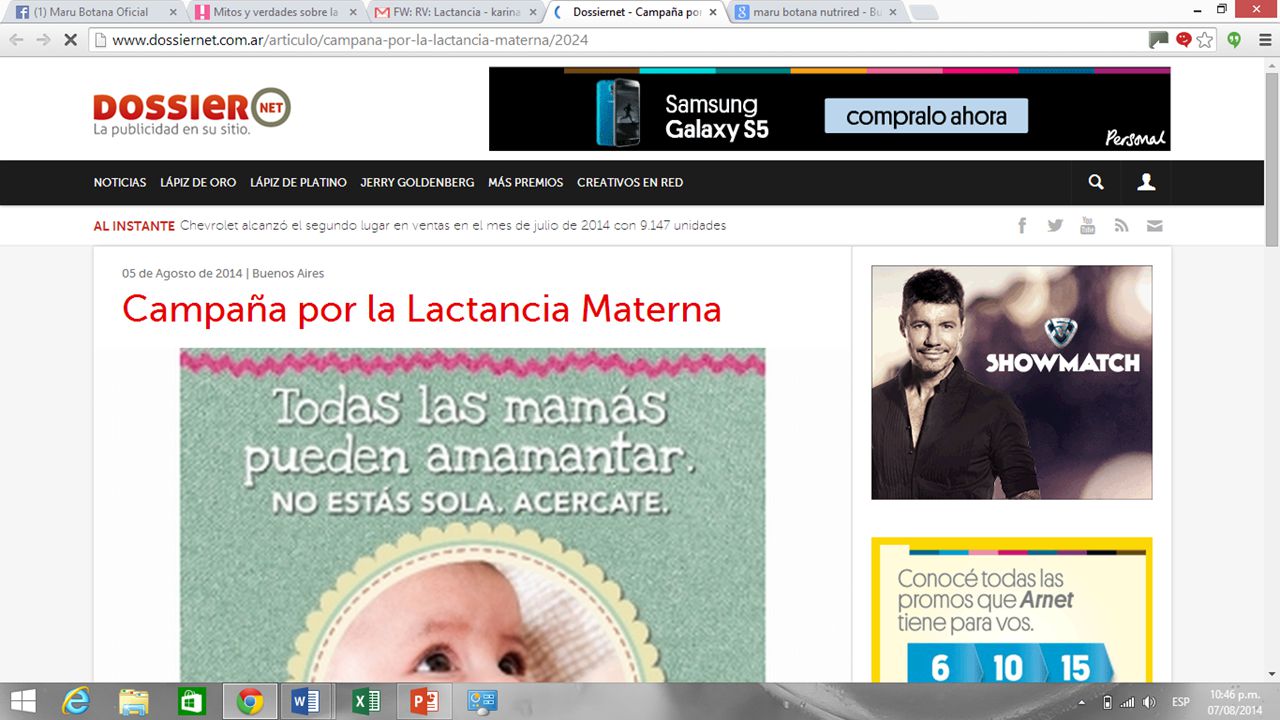Open JERRY GOLDENBERG menu item

[x=417, y=182]
